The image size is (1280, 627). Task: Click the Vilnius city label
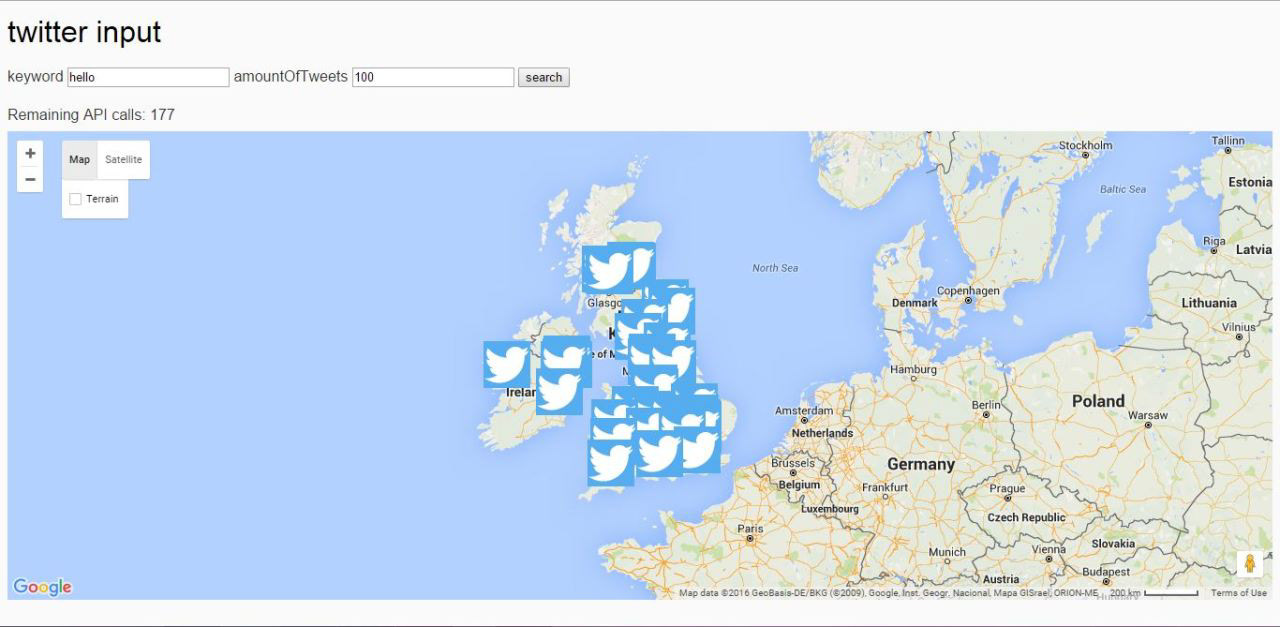point(1238,327)
